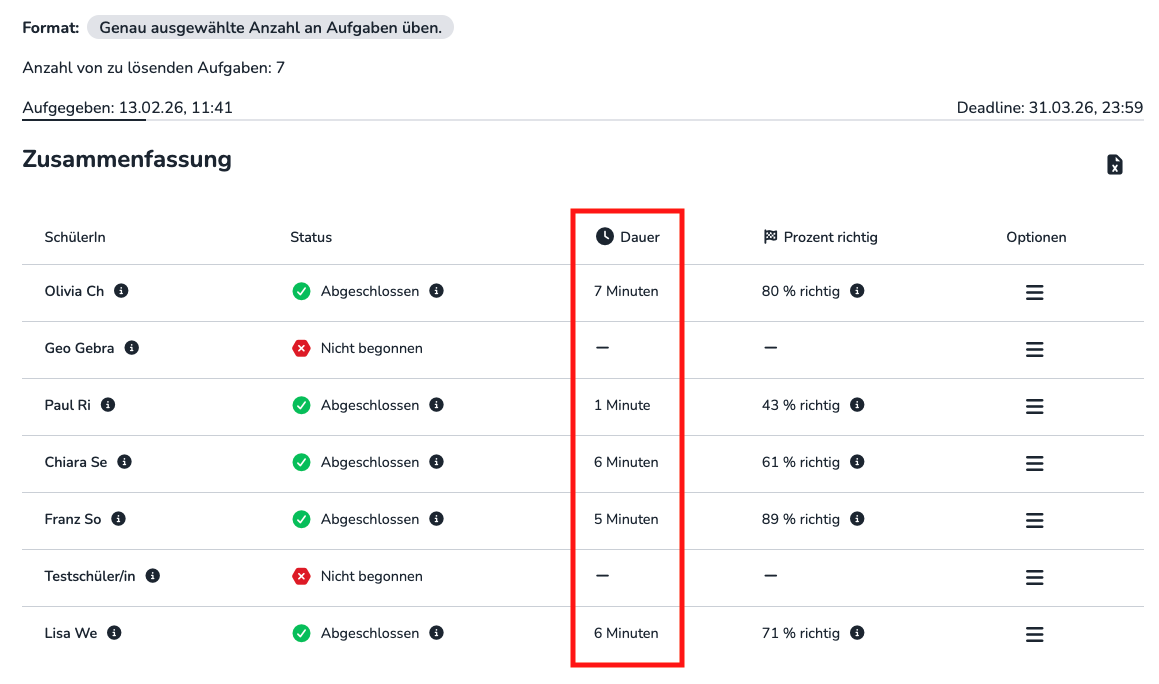This screenshot has height=684, width=1159.
Task: Click info icon next to Lisa We
Action: coord(115,633)
